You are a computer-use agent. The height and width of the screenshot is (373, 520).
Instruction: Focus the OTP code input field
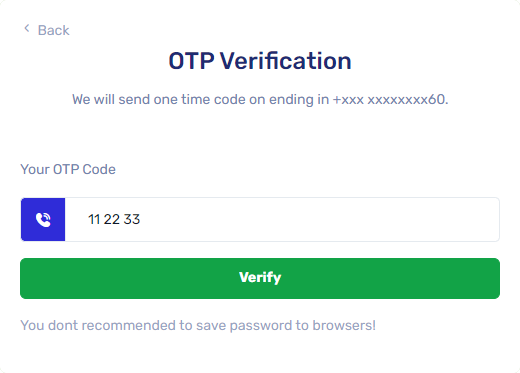[x=282, y=219]
